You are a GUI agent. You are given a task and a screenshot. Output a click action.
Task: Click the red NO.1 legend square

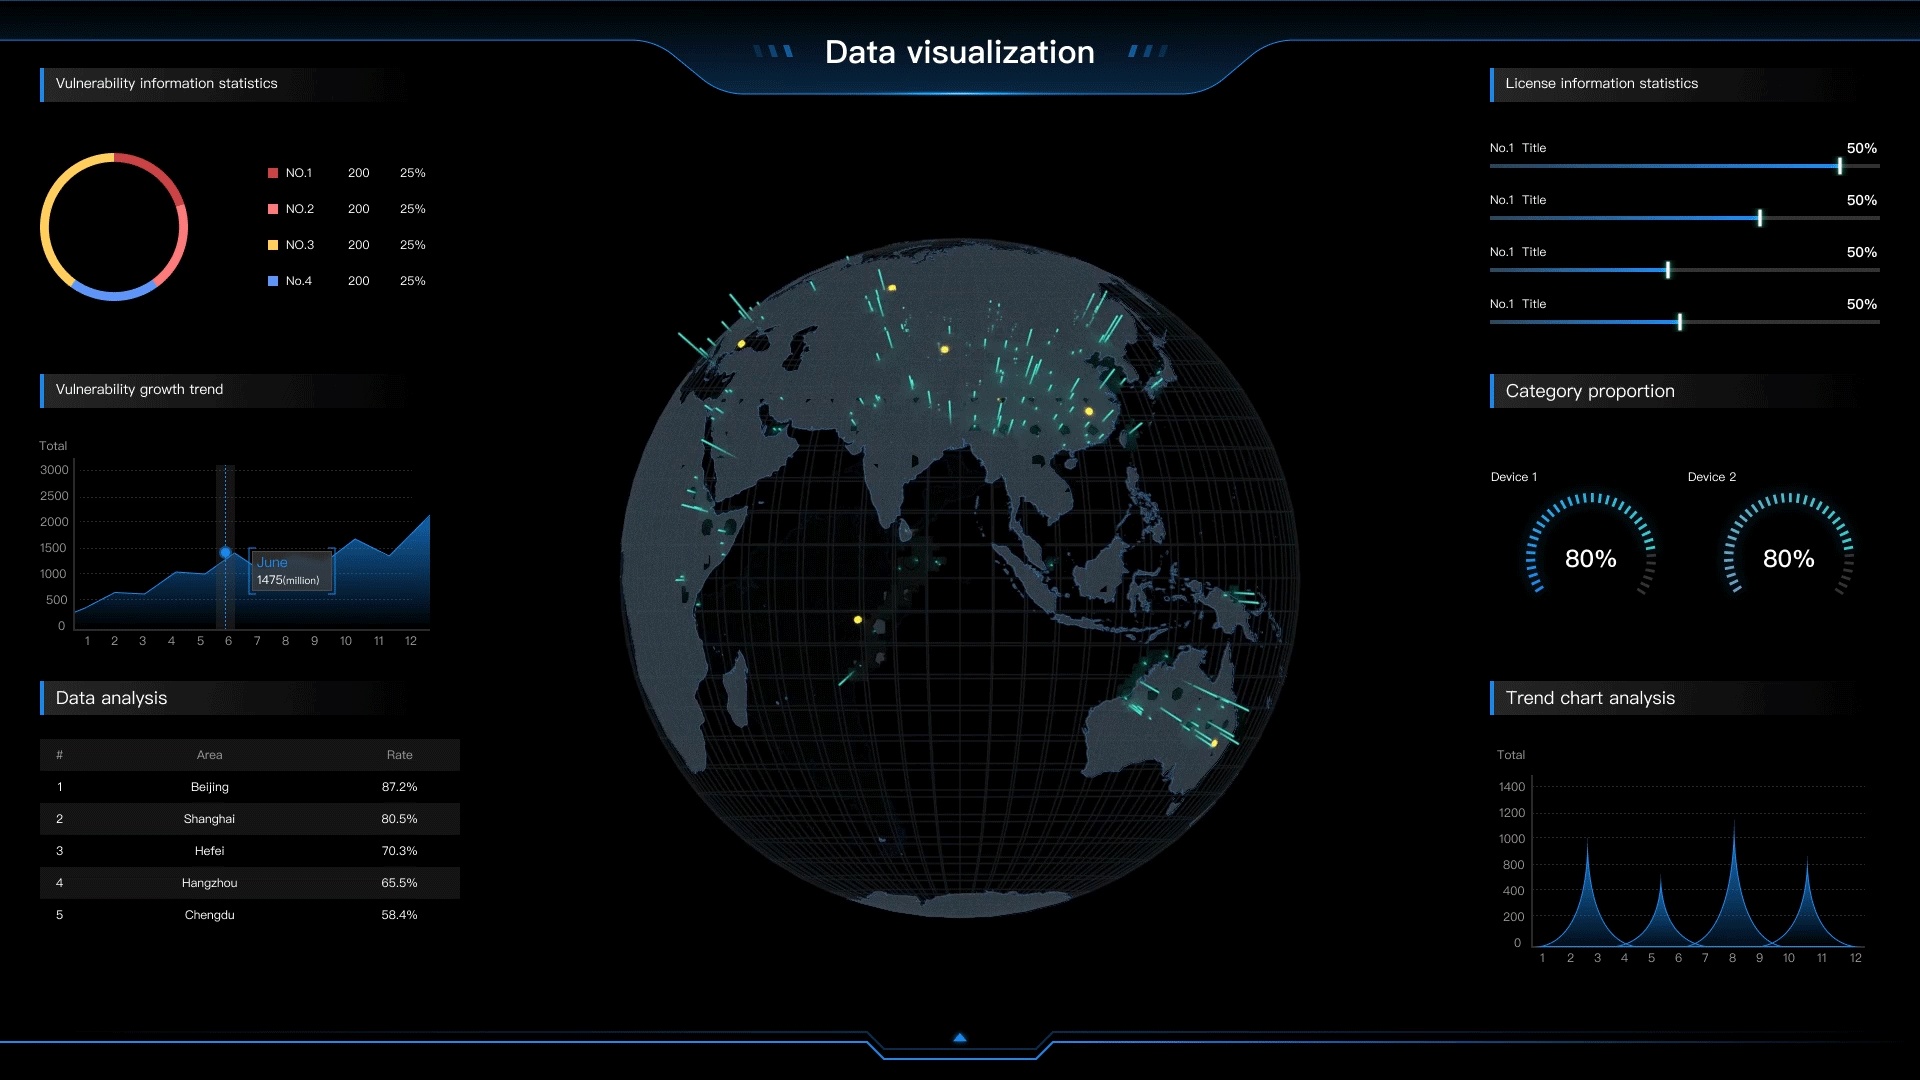[273, 173]
